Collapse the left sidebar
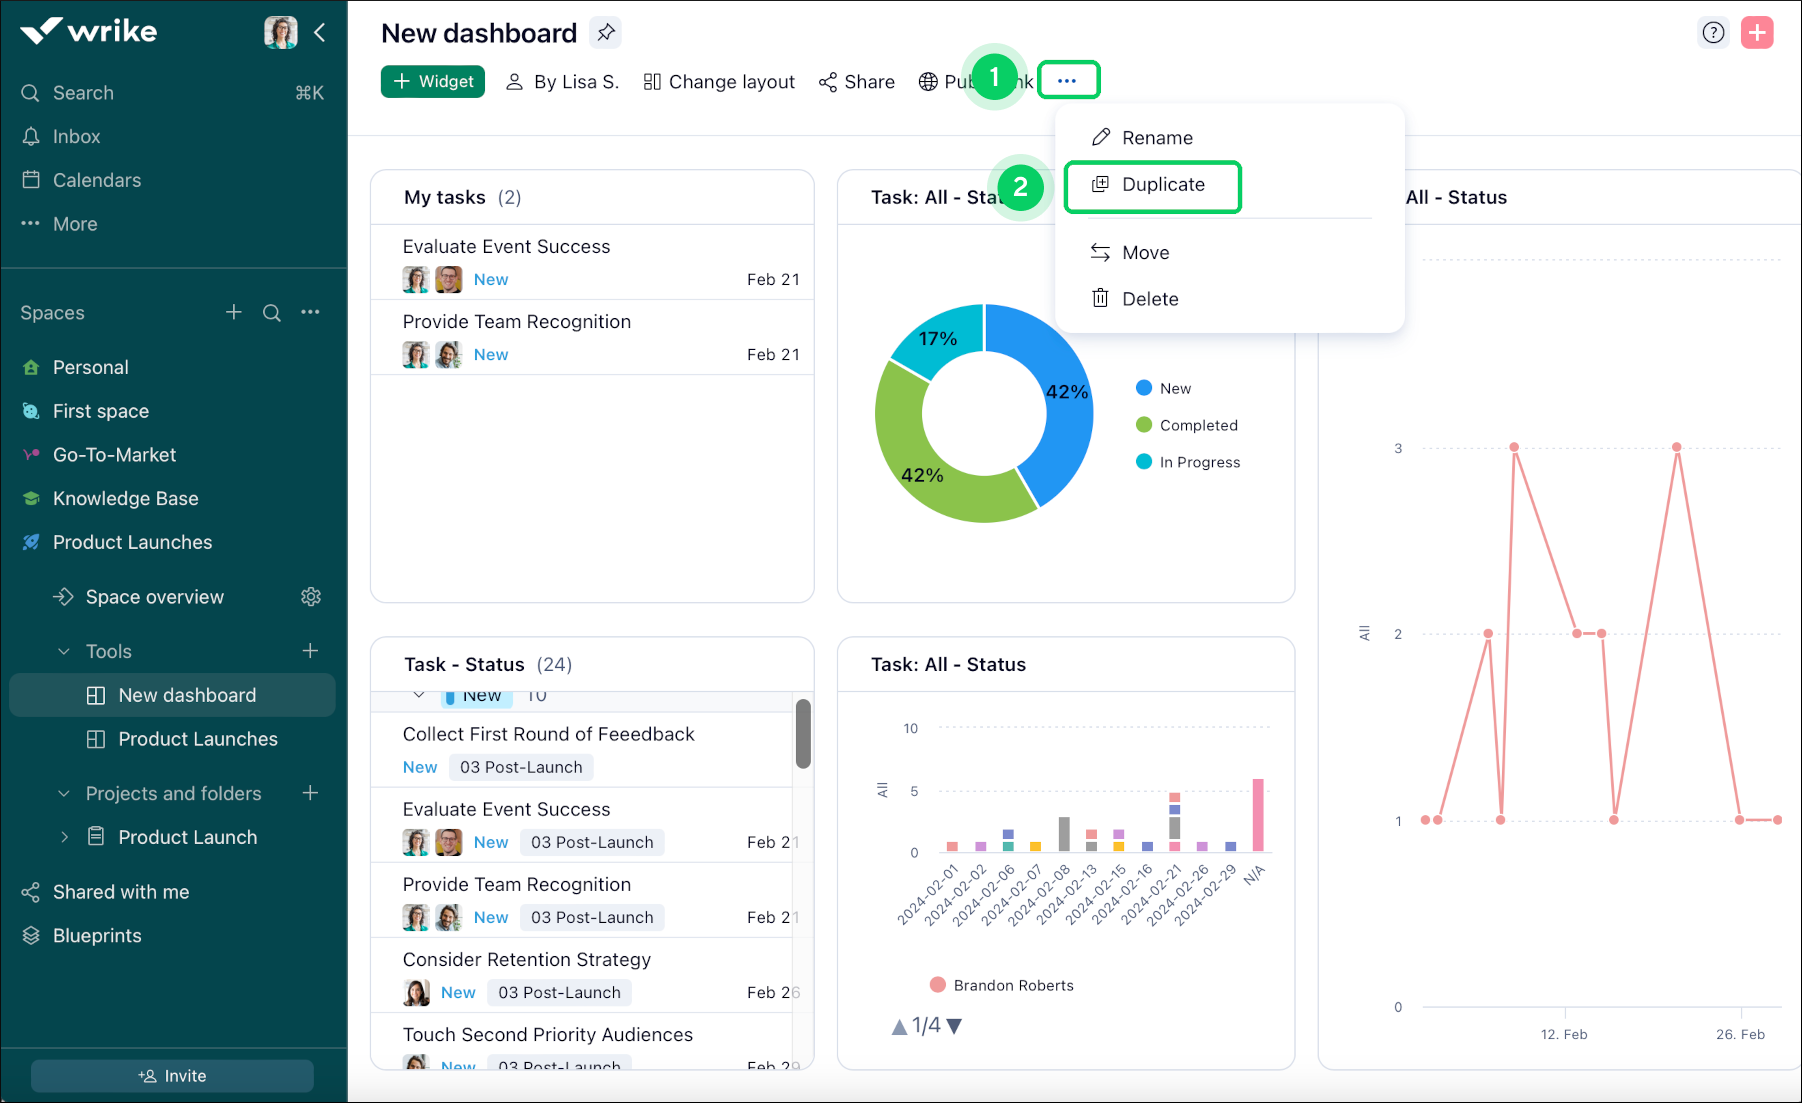Image resolution: width=1802 pixels, height=1103 pixels. click(320, 32)
